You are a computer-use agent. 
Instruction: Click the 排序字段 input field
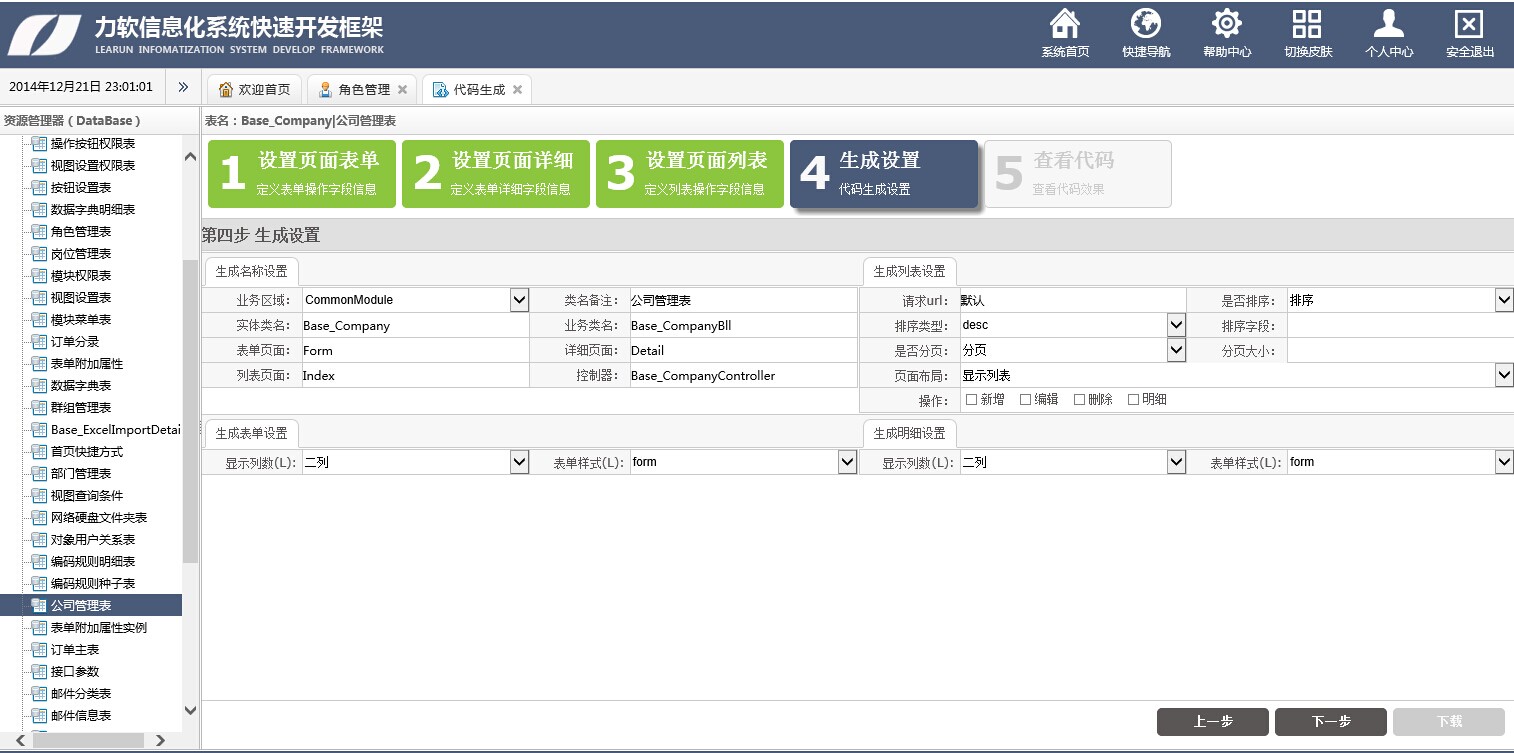pyautogui.click(x=1400, y=325)
